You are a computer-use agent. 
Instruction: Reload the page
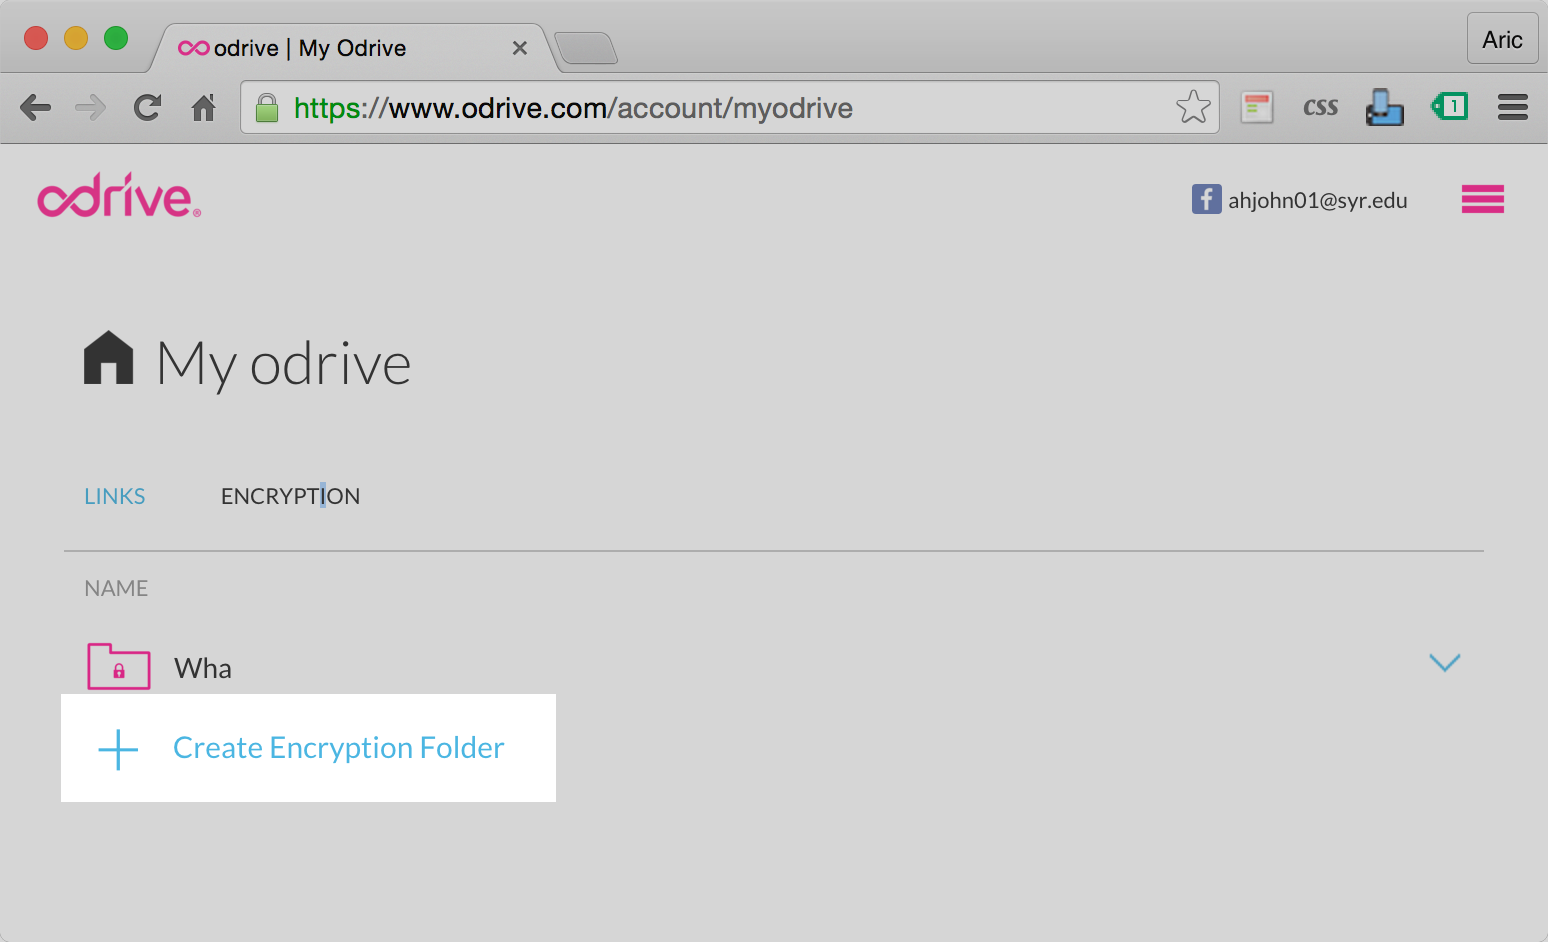pos(148,107)
